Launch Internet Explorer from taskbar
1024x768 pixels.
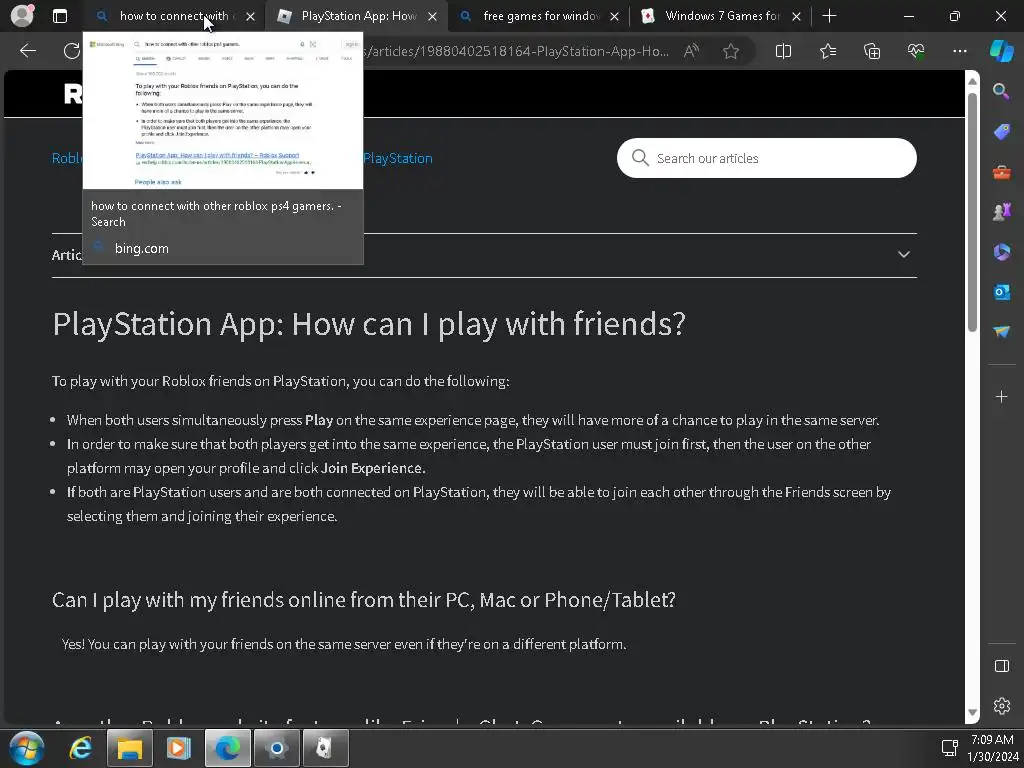(80, 748)
